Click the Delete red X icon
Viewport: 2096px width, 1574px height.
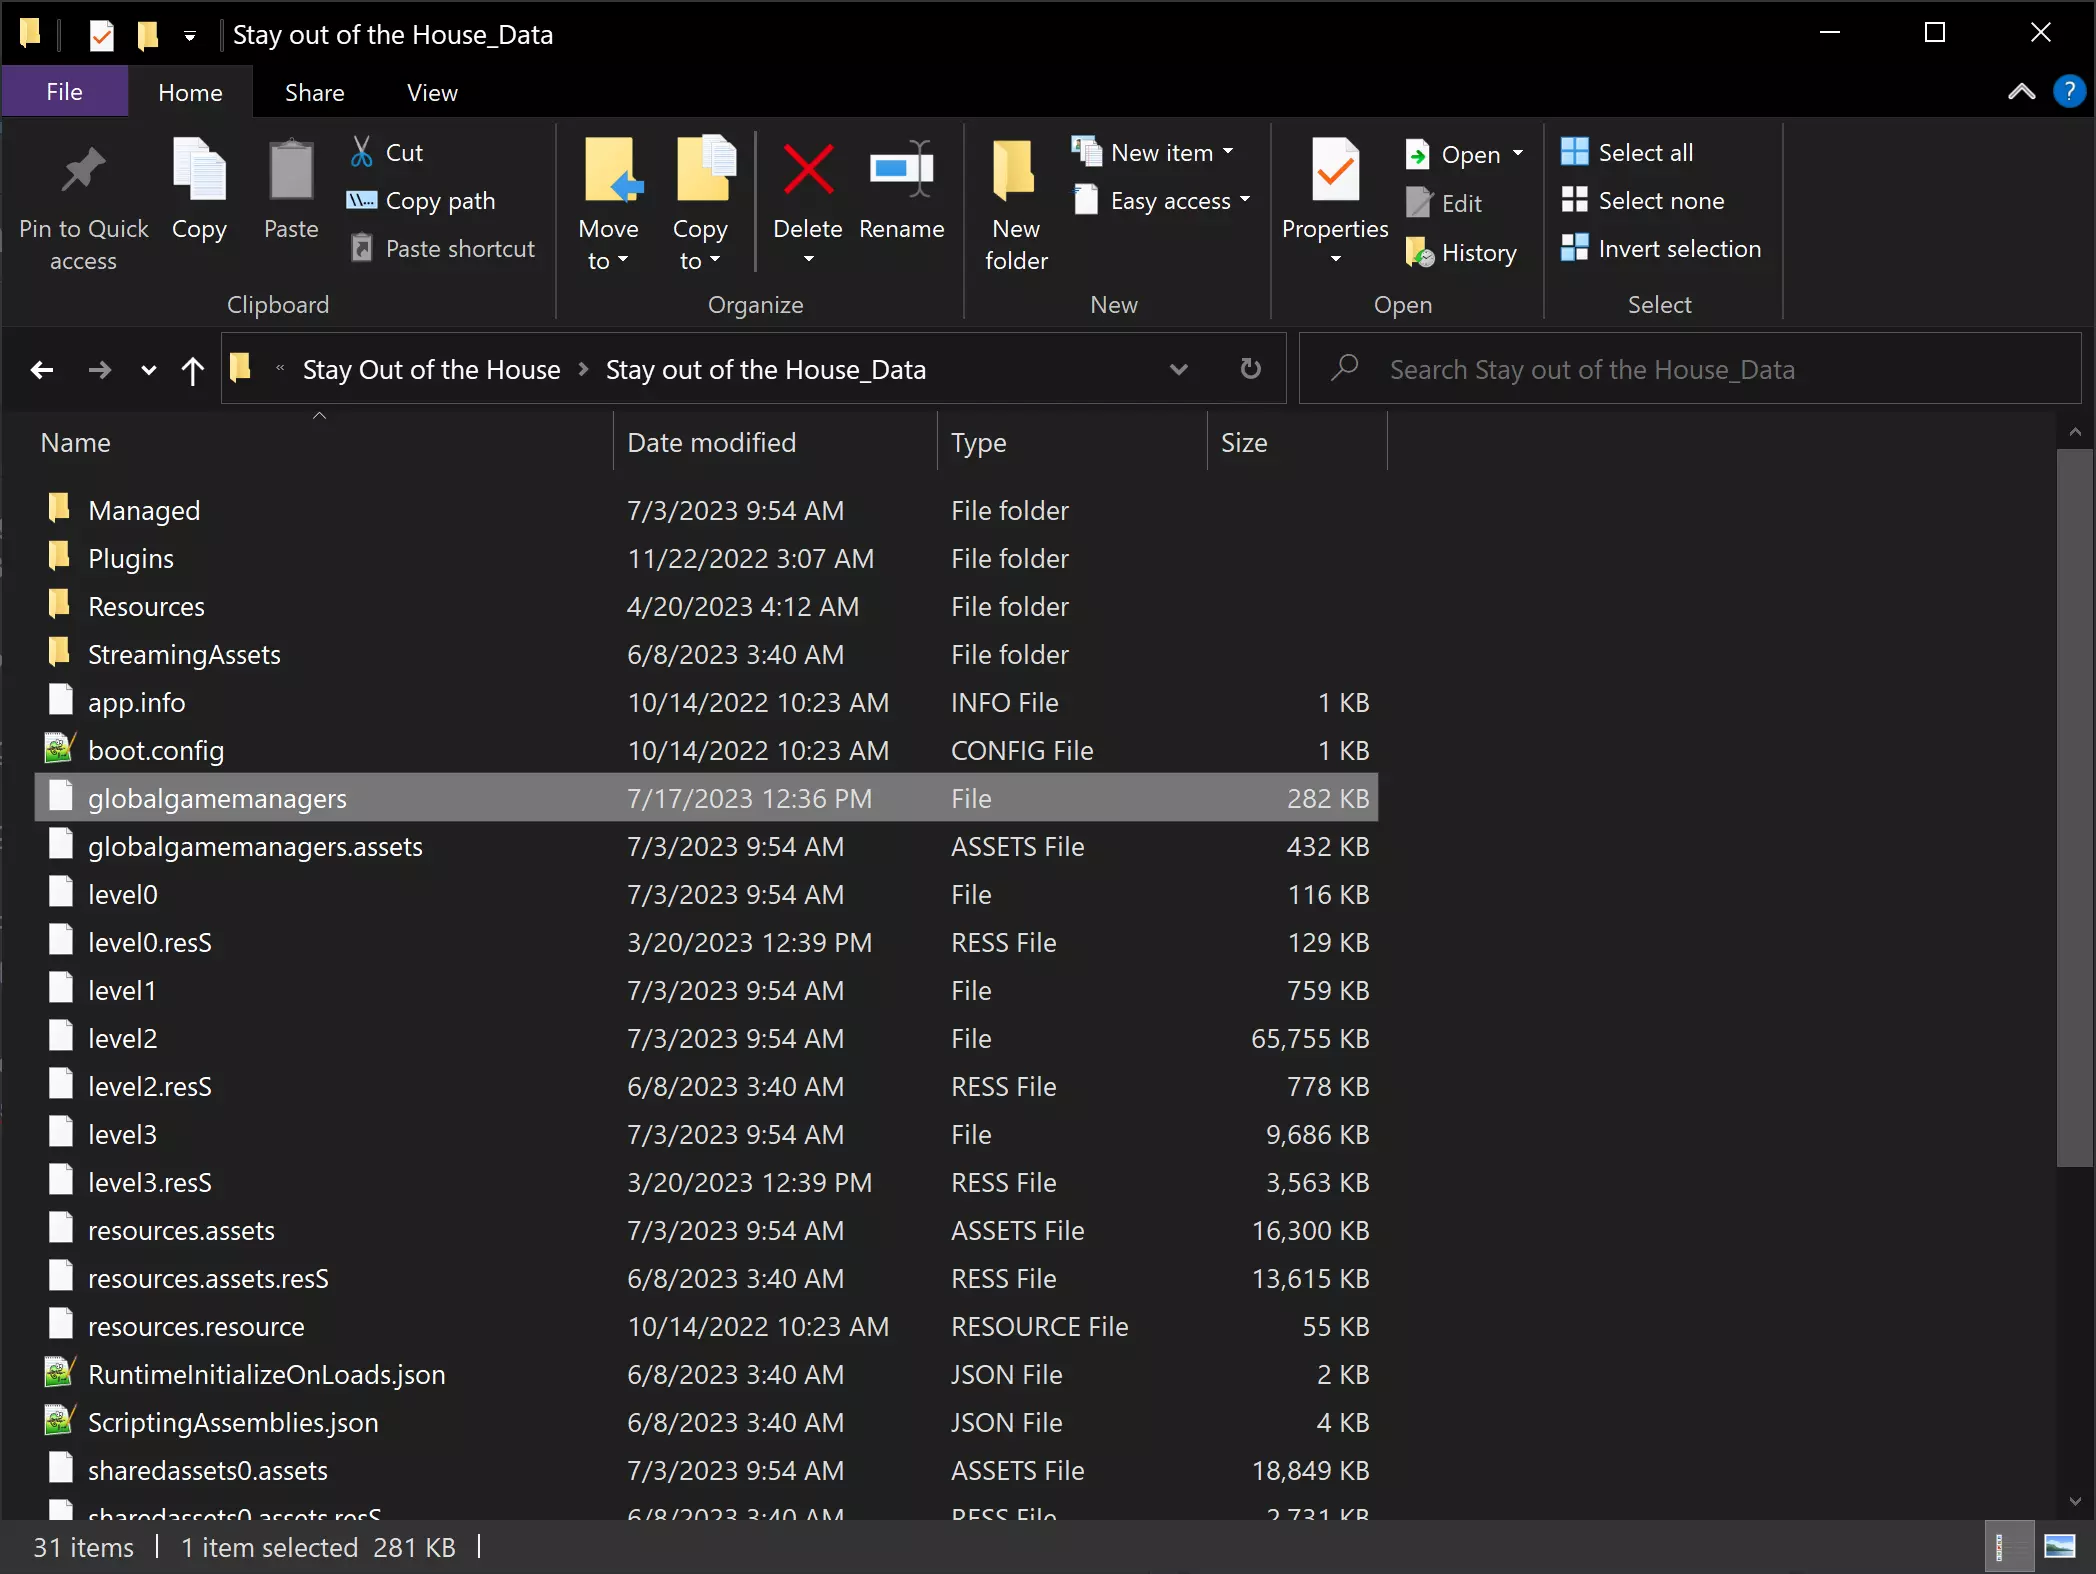[807, 170]
